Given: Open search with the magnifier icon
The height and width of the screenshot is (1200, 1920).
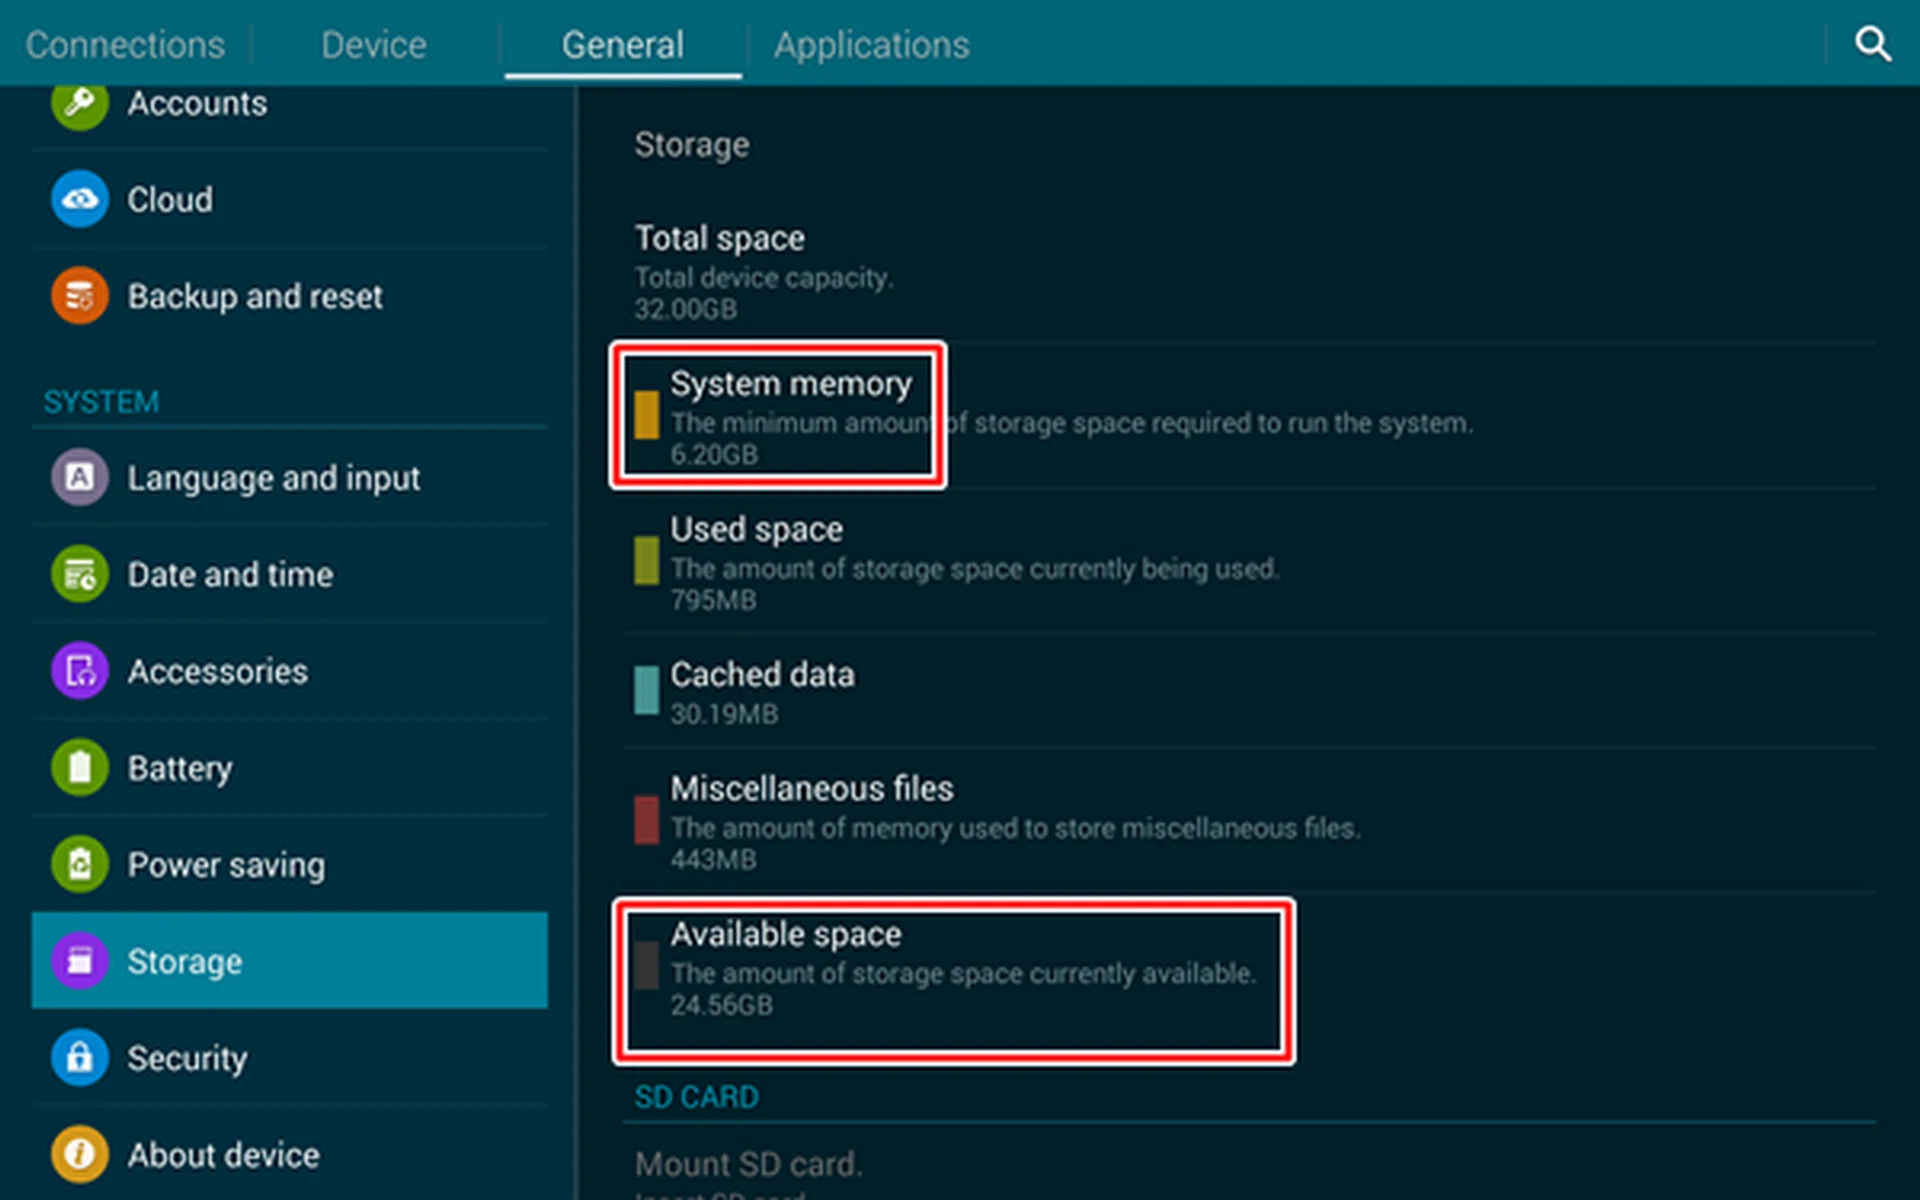Looking at the screenshot, I should (x=1872, y=43).
